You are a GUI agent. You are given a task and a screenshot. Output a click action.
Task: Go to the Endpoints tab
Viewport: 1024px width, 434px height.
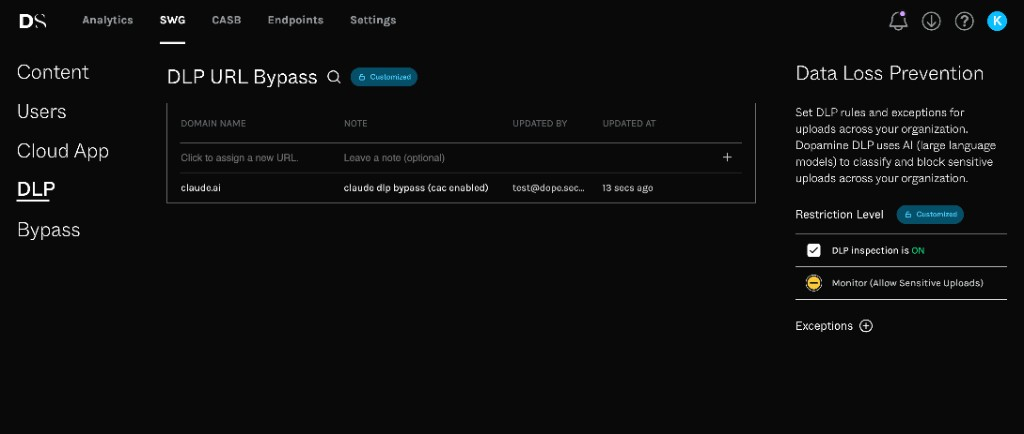coord(295,20)
